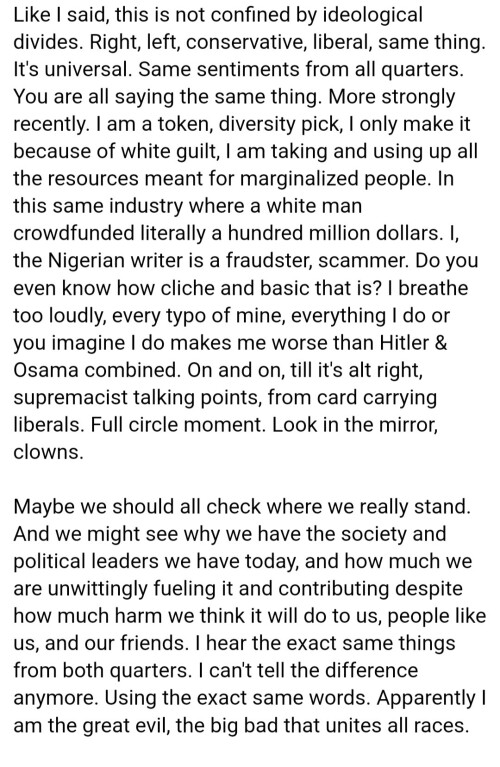This screenshot has width=500, height=767.
Task: Click the word "anymore."
Action: (56, 698)
